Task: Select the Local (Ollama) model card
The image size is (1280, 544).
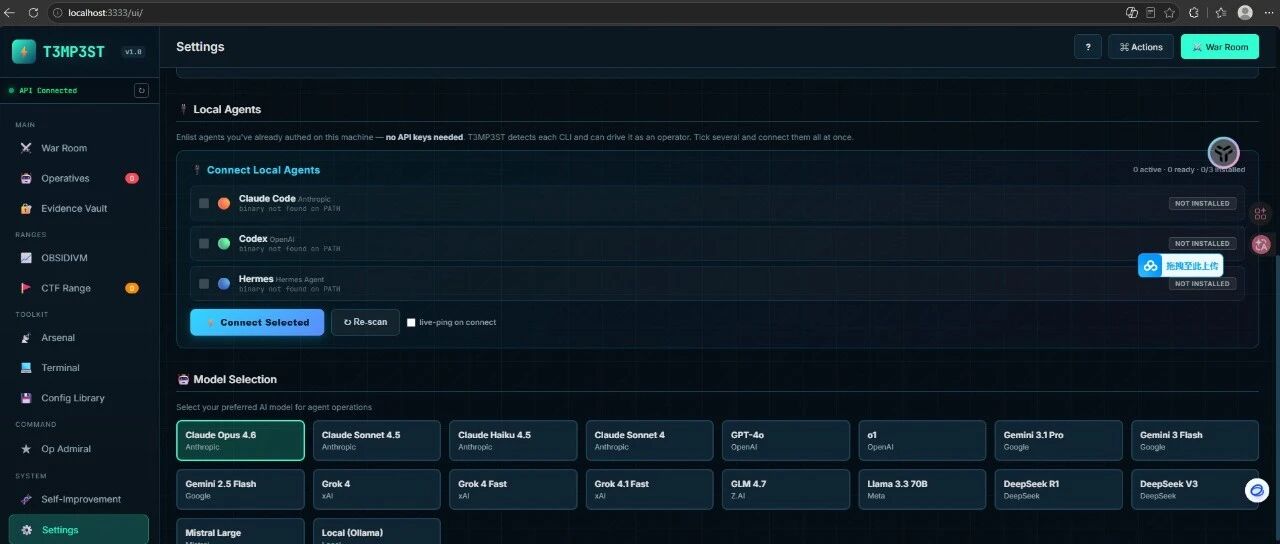Action: (x=377, y=531)
